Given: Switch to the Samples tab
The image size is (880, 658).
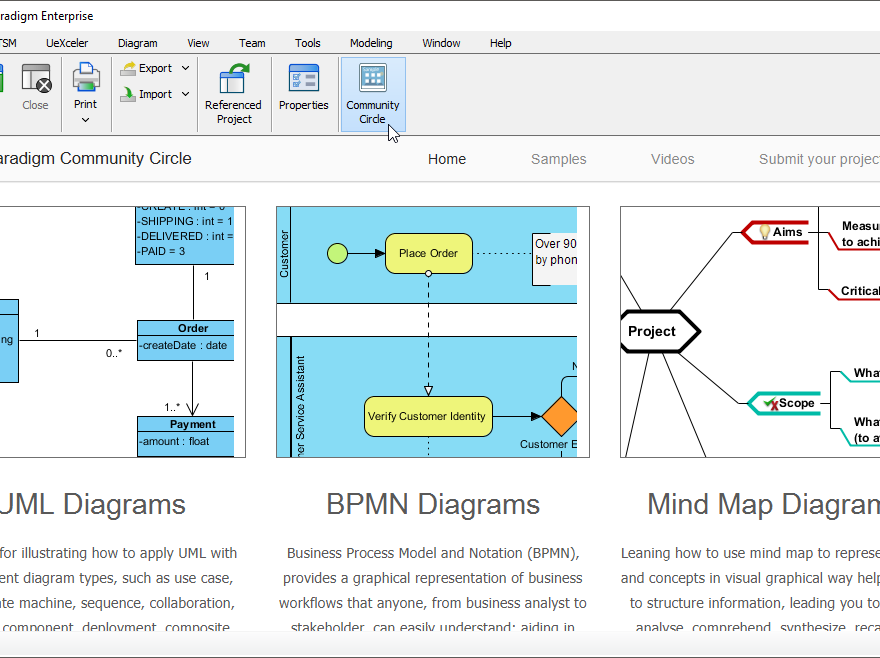Looking at the screenshot, I should (x=558, y=159).
